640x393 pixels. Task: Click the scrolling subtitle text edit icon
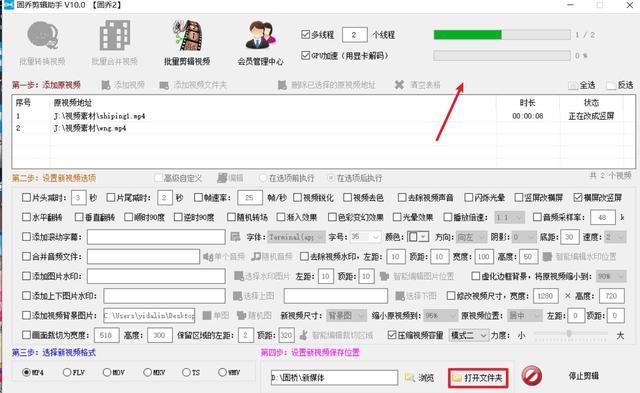pyautogui.click(x=236, y=237)
